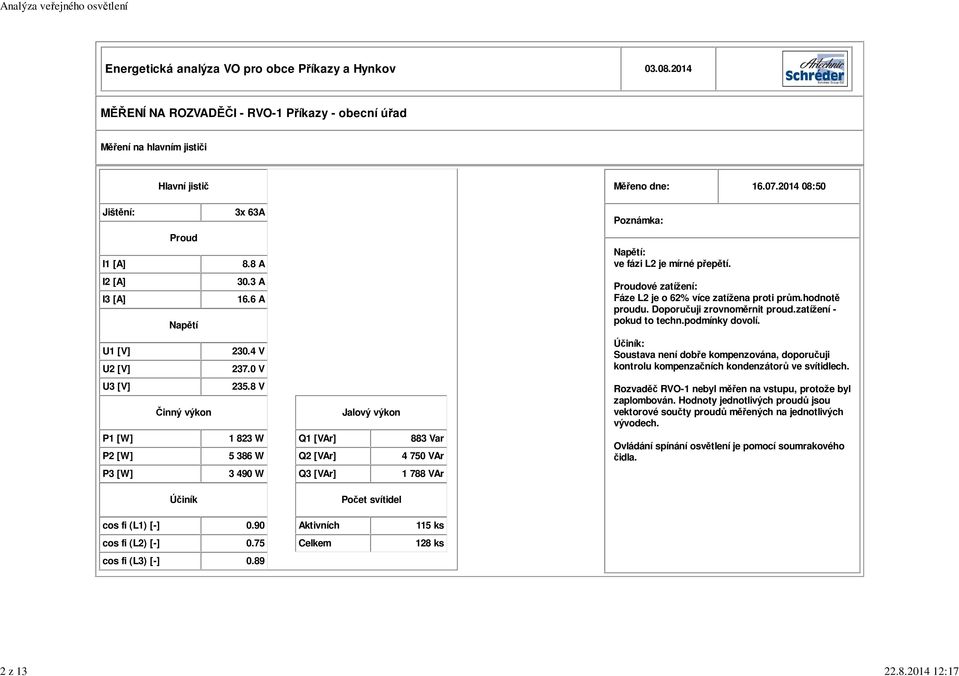Viewport: 959px width, 676px height.
Task: Select the cos fi (L3) value 0.89
Action: point(256,561)
